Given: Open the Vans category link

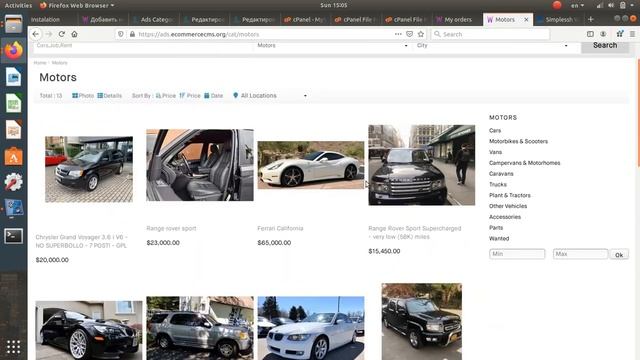Looking at the screenshot, I should coord(496,152).
